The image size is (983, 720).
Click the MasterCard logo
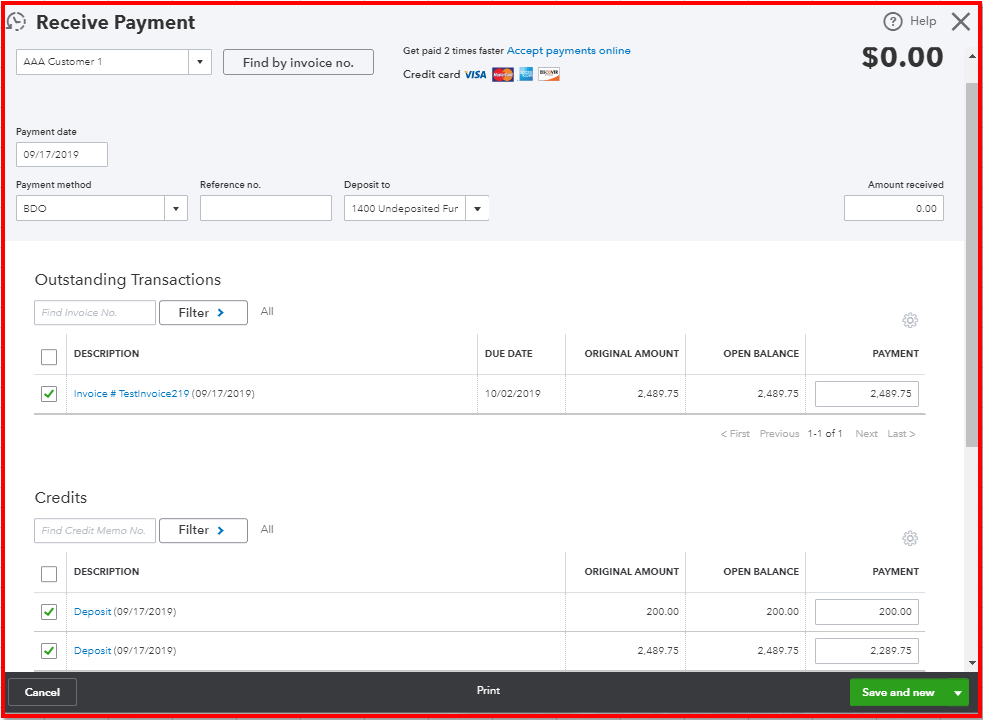point(503,75)
